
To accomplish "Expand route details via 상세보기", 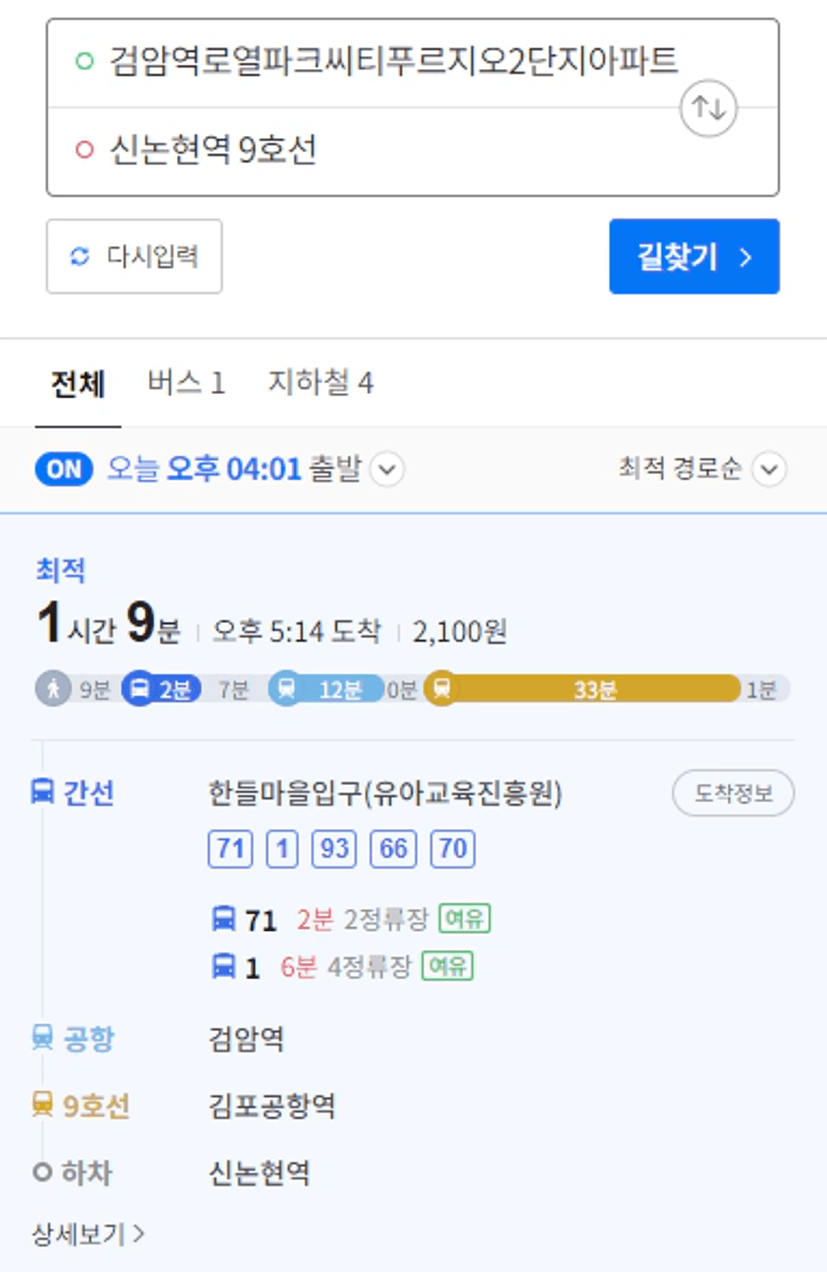I will tap(88, 1234).
